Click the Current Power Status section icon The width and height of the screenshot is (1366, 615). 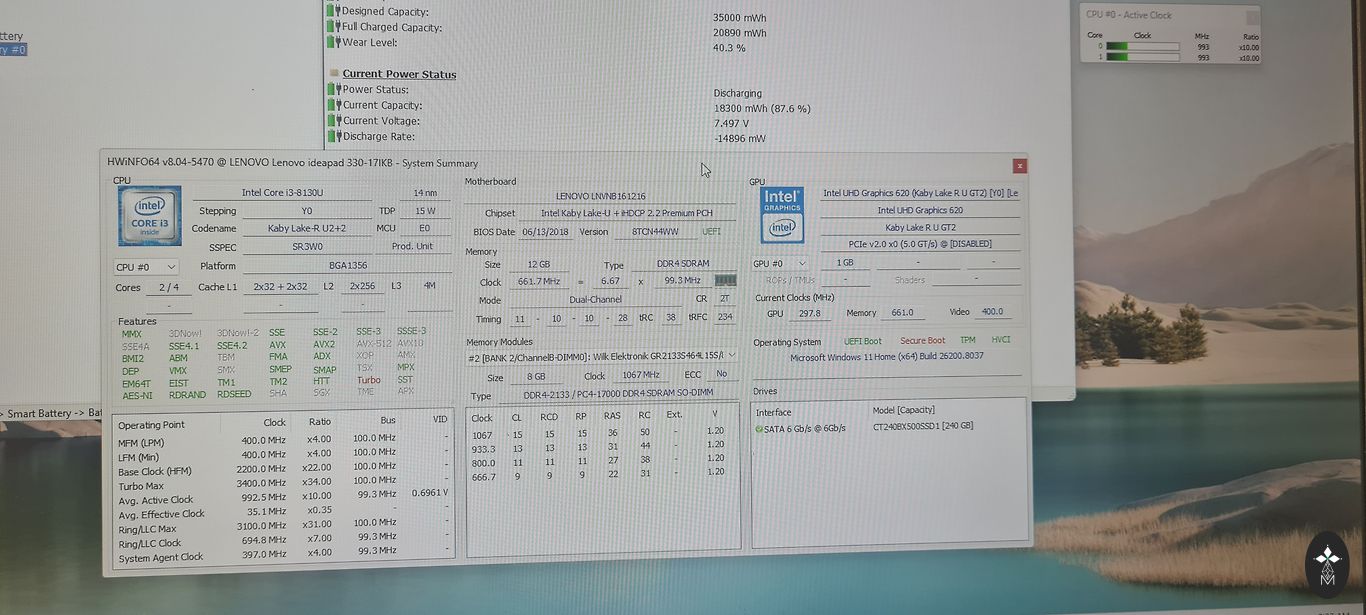coord(334,74)
